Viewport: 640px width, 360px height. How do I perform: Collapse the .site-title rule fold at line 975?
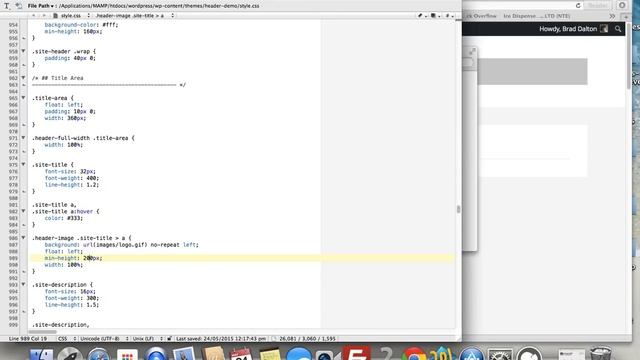pyautogui.click(x=23, y=164)
